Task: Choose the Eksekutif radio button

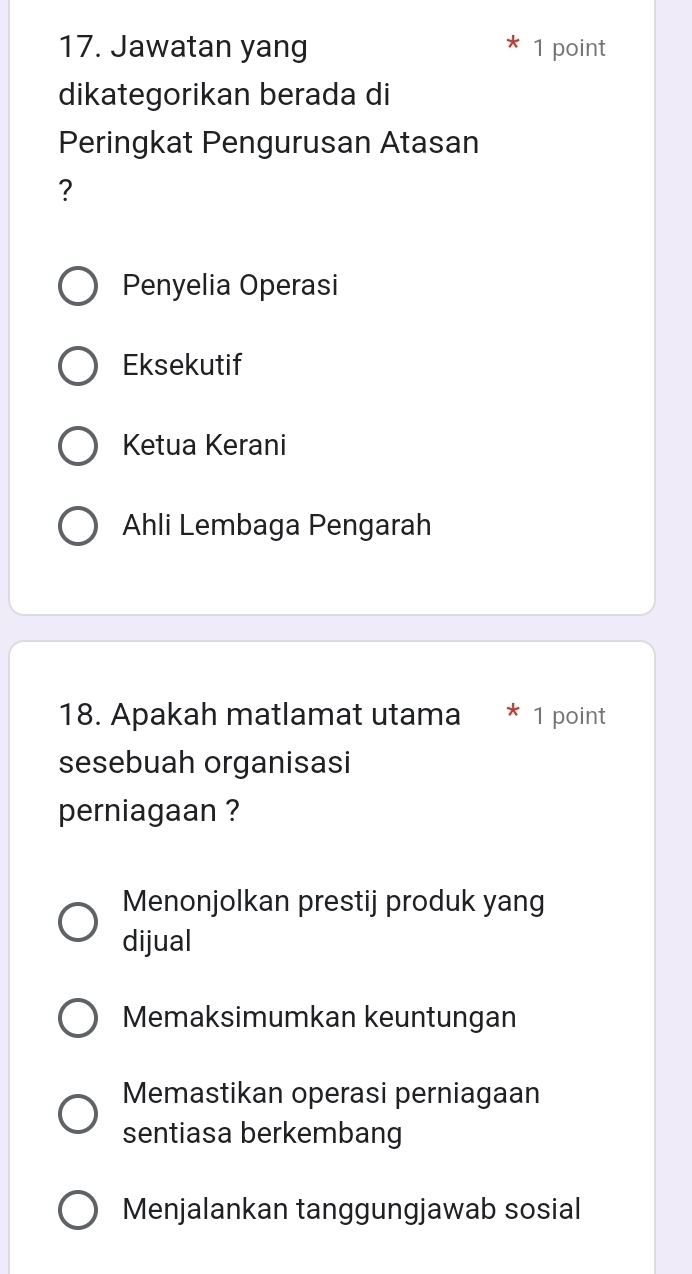Action: coord(79,366)
